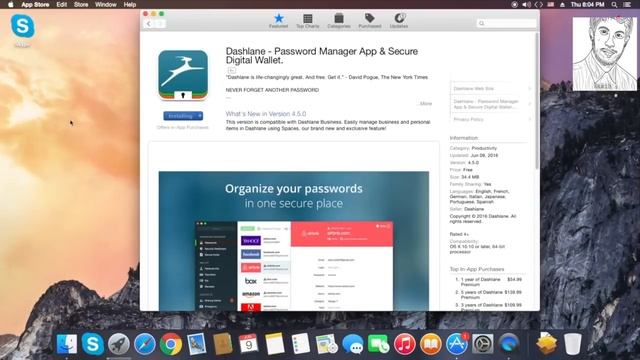The width and height of the screenshot is (640, 360).
Task: Expand description with the More link
Action: (425, 104)
